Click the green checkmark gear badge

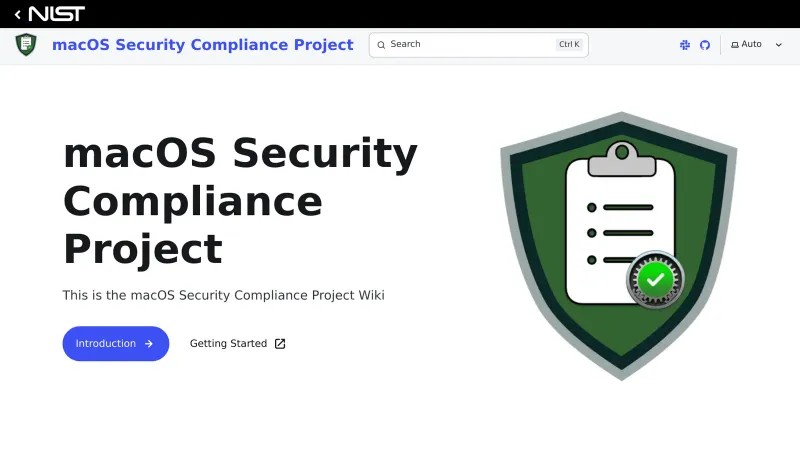tap(655, 280)
